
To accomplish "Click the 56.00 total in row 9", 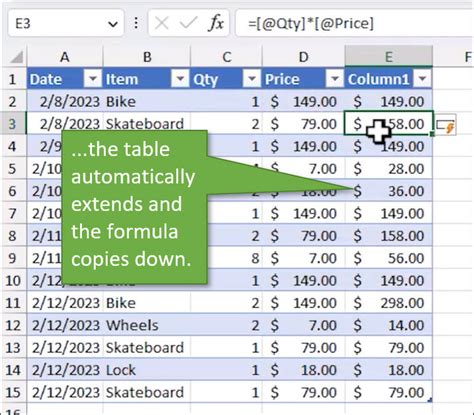I will [x=389, y=258].
